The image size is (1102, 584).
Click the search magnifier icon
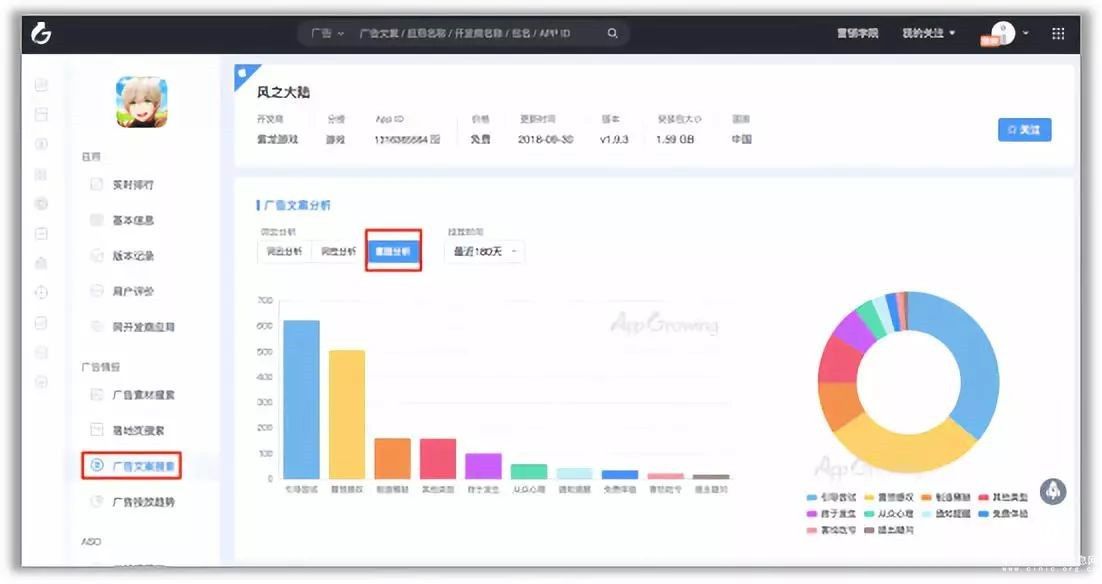(x=612, y=33)
